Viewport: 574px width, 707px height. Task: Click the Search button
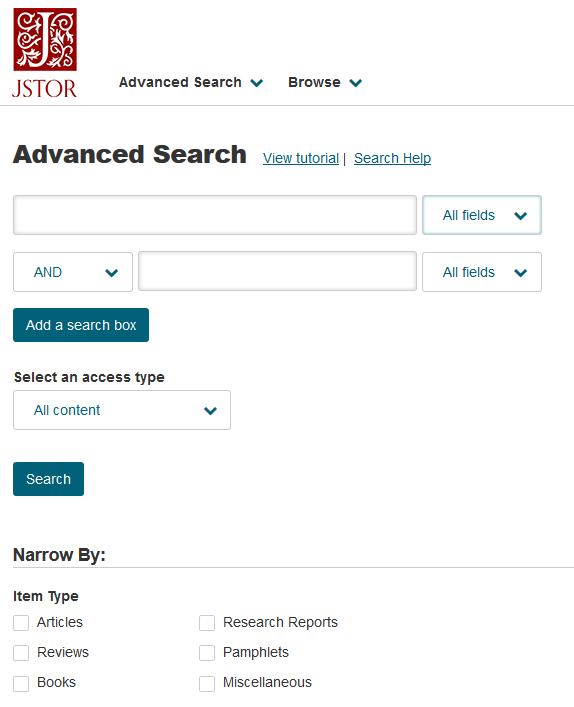(x=48, y=479)
